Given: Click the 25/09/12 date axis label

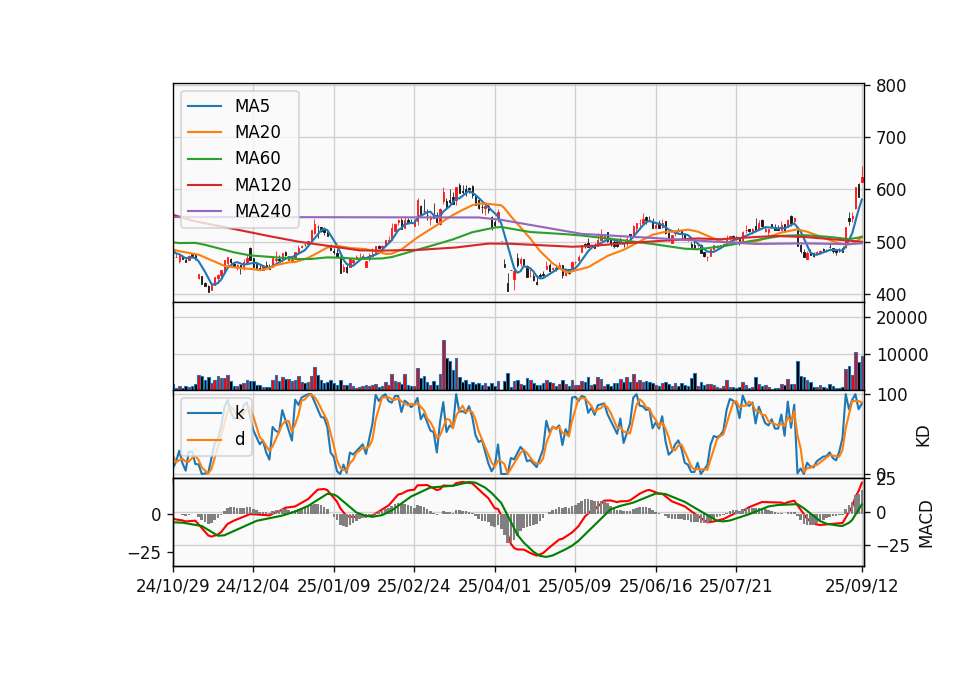Looking at the screenshot, I should 862,587.
